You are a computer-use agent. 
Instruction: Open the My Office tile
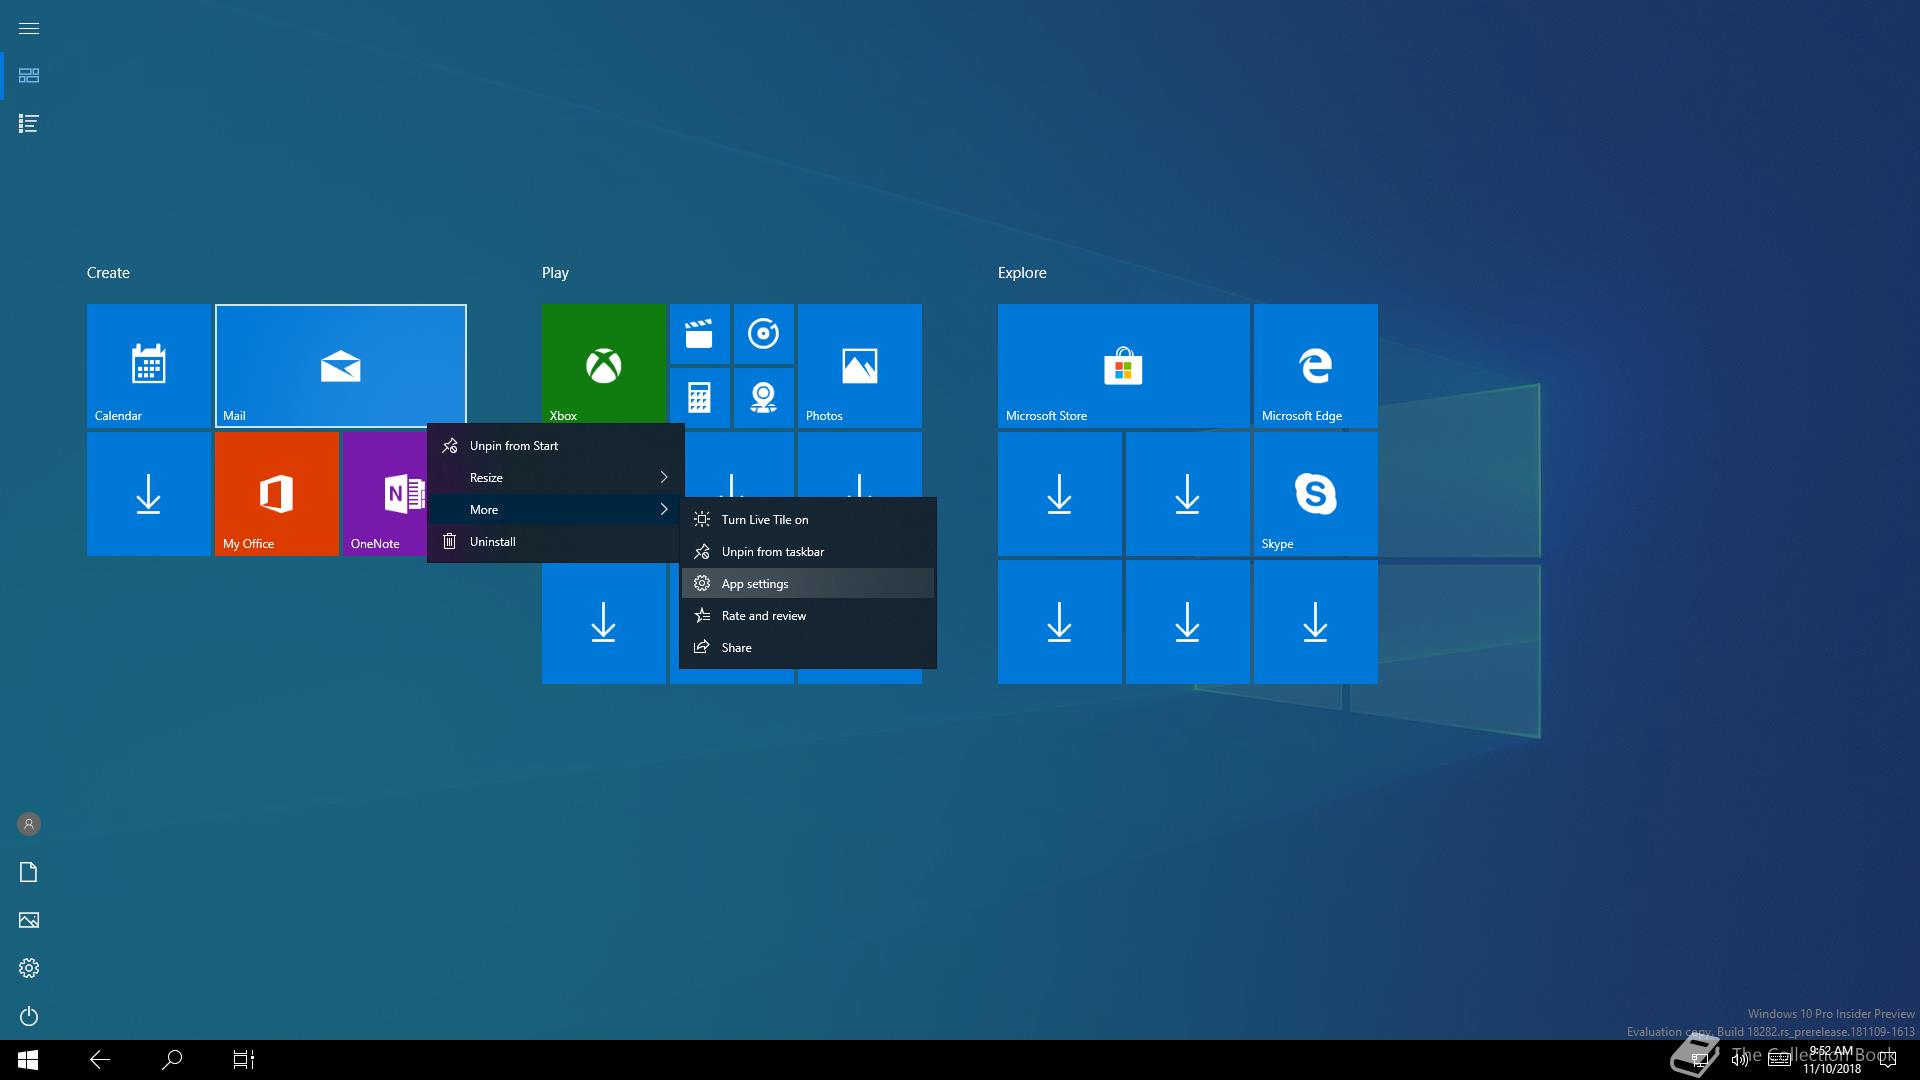click(276, 494)
